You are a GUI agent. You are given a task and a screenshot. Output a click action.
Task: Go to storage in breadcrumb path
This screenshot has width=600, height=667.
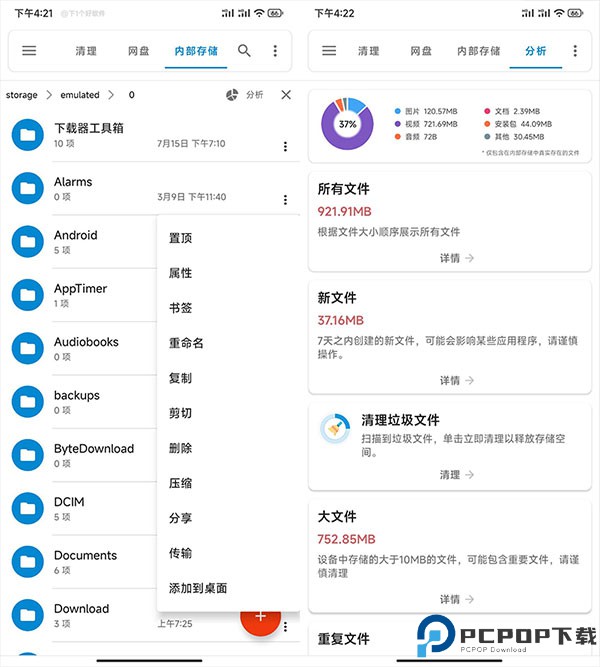point(21,95)
